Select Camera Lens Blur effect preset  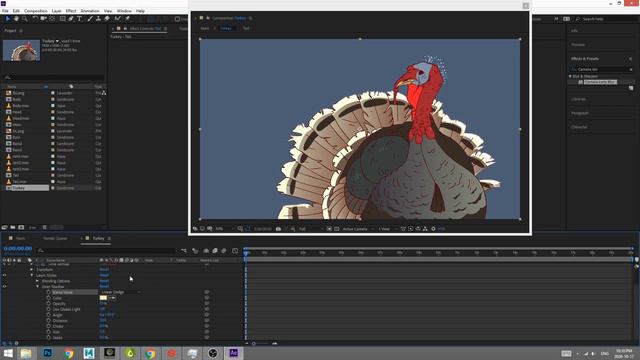click(x=600, y=82)
